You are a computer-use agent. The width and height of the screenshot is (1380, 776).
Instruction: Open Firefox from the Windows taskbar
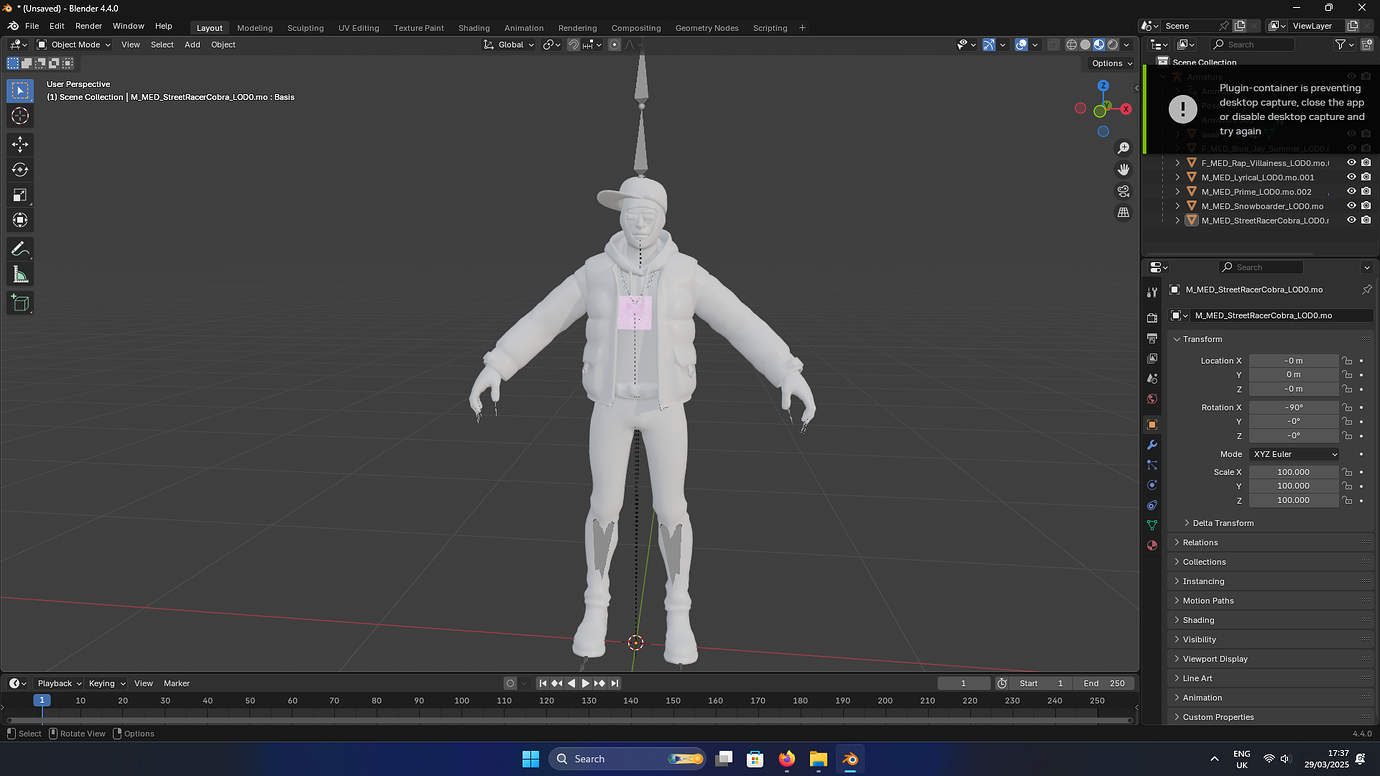point(787,759)
